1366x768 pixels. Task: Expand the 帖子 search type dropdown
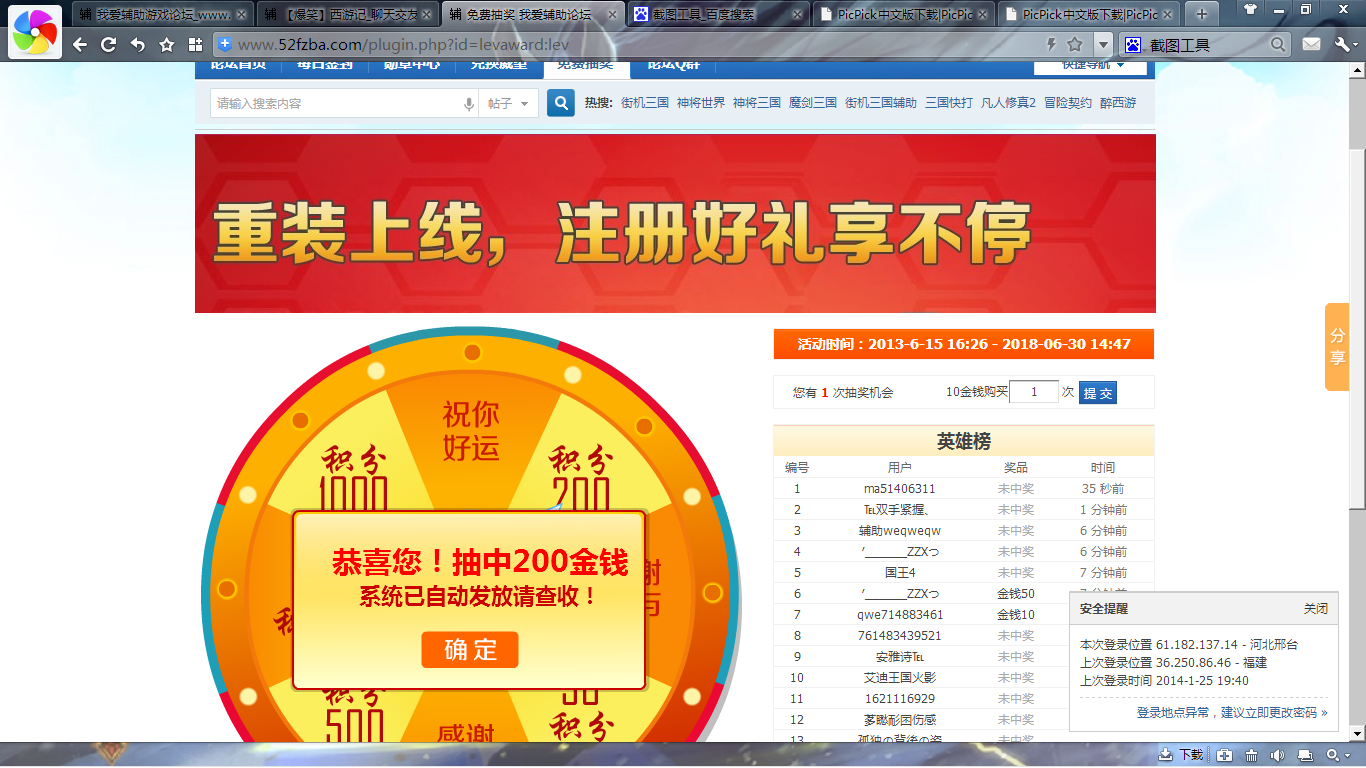(x=508, y=104)
